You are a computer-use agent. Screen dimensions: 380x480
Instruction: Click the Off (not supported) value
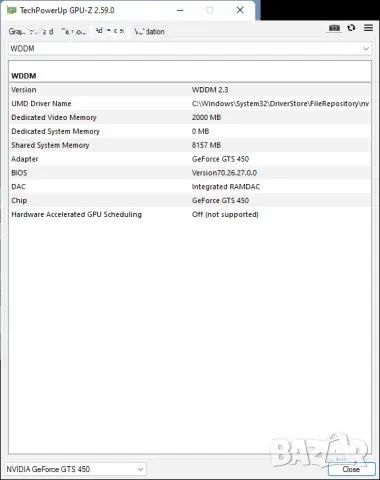[225, 214]
